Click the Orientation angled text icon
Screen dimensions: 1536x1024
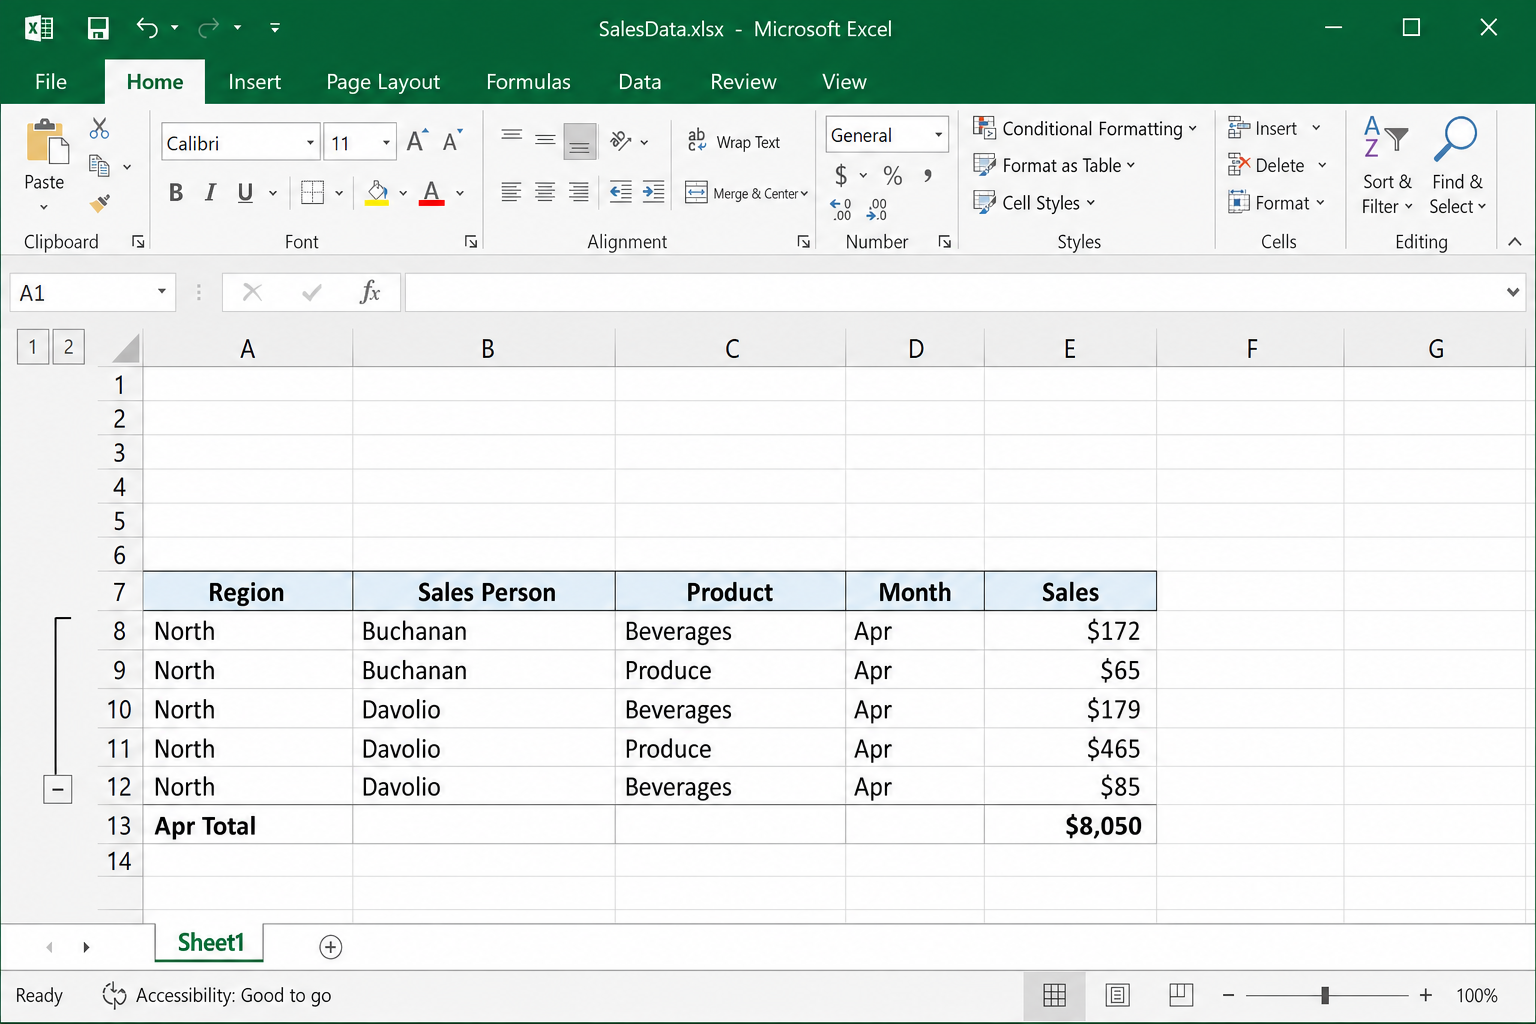point(621,141)
